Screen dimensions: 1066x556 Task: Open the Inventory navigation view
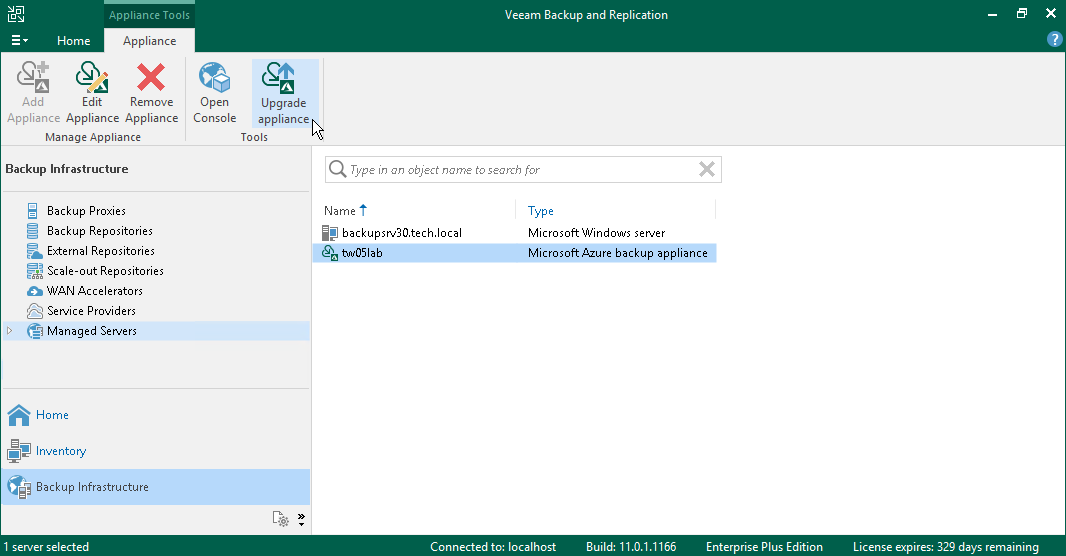tap(156, 451)
